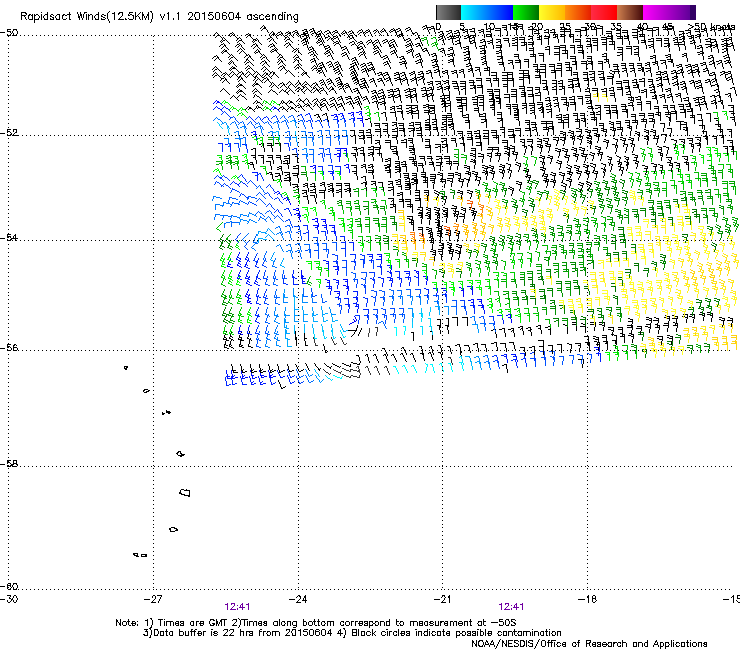Screen dimensions: 740x650
Task: Click the '-58' latitude axis label
Action: click(x=9, y=464)
